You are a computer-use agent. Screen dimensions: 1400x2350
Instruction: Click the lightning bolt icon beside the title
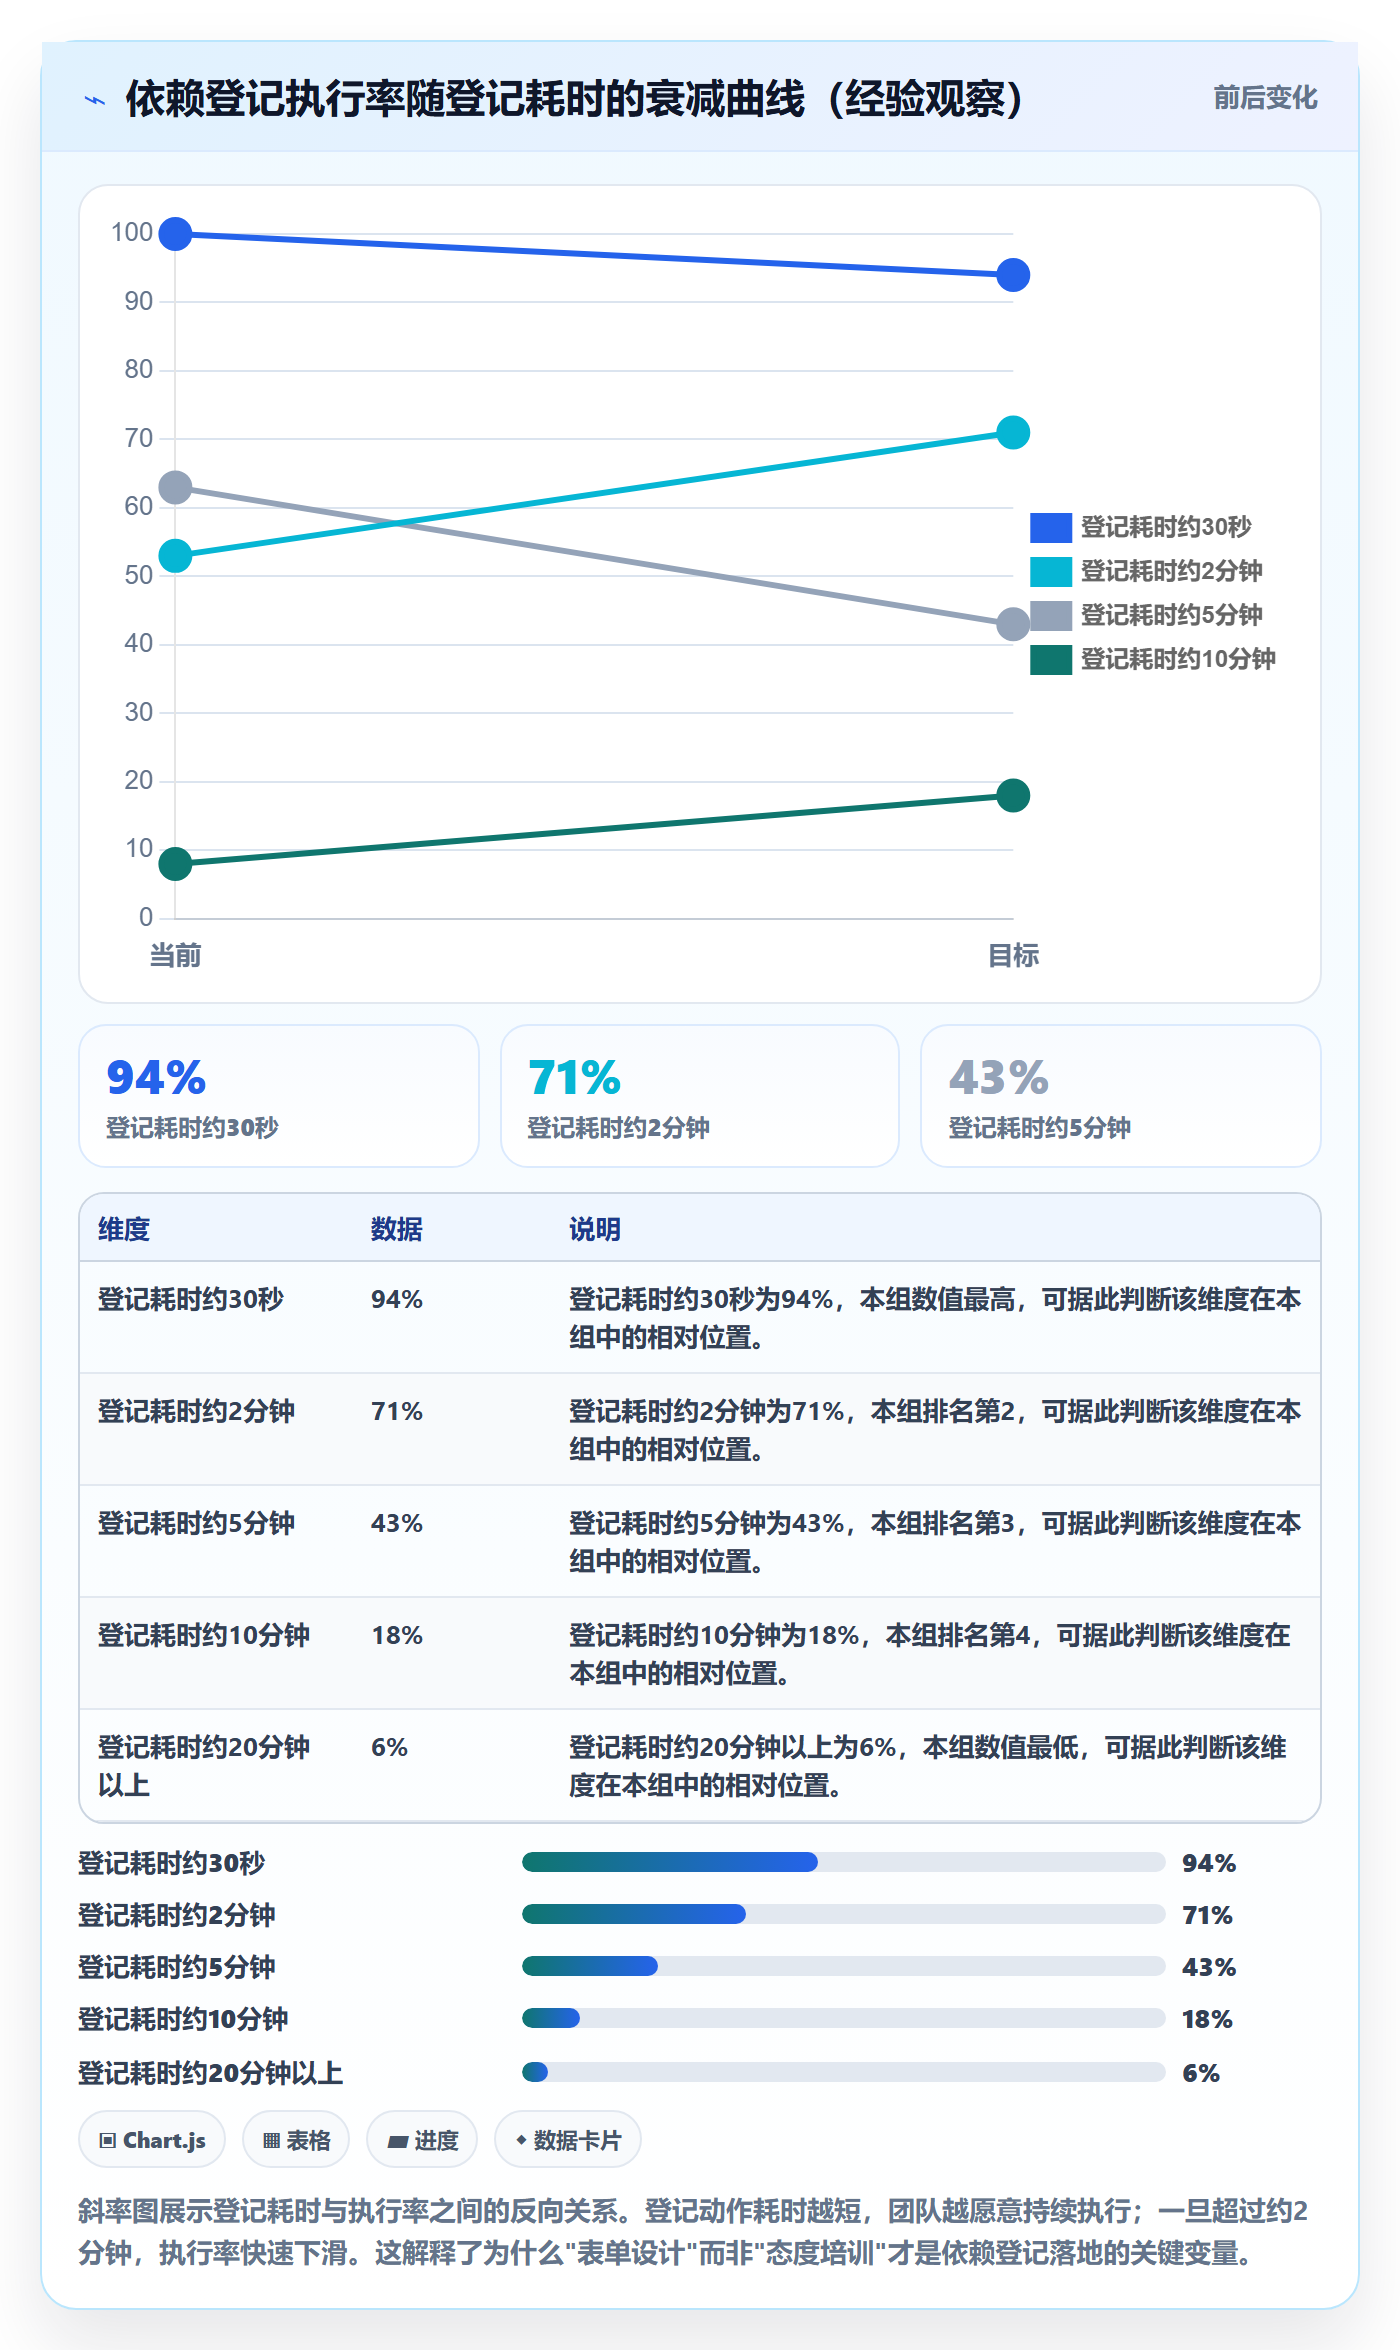click(95, 100)
